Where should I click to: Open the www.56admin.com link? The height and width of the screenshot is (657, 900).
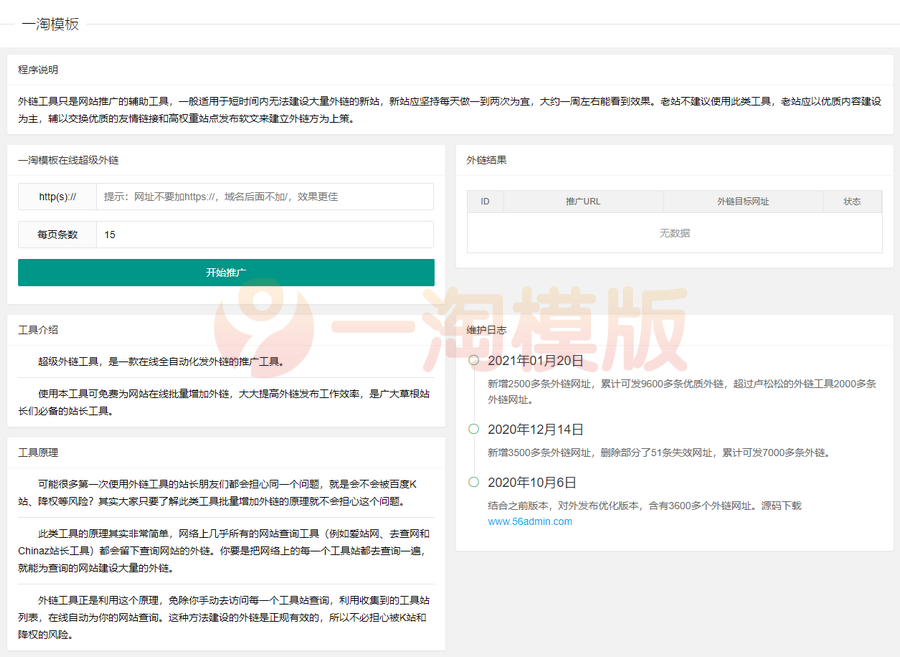pos(530,522)
